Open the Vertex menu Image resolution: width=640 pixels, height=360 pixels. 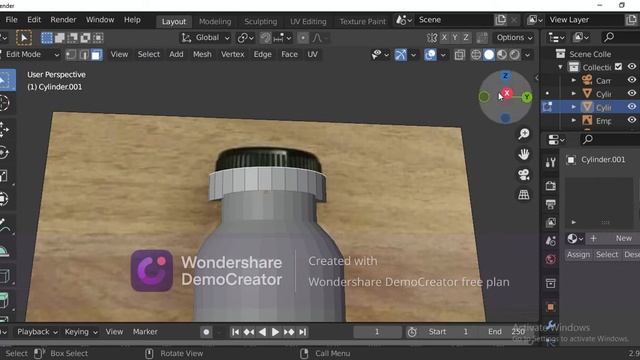tap(232, 54)
